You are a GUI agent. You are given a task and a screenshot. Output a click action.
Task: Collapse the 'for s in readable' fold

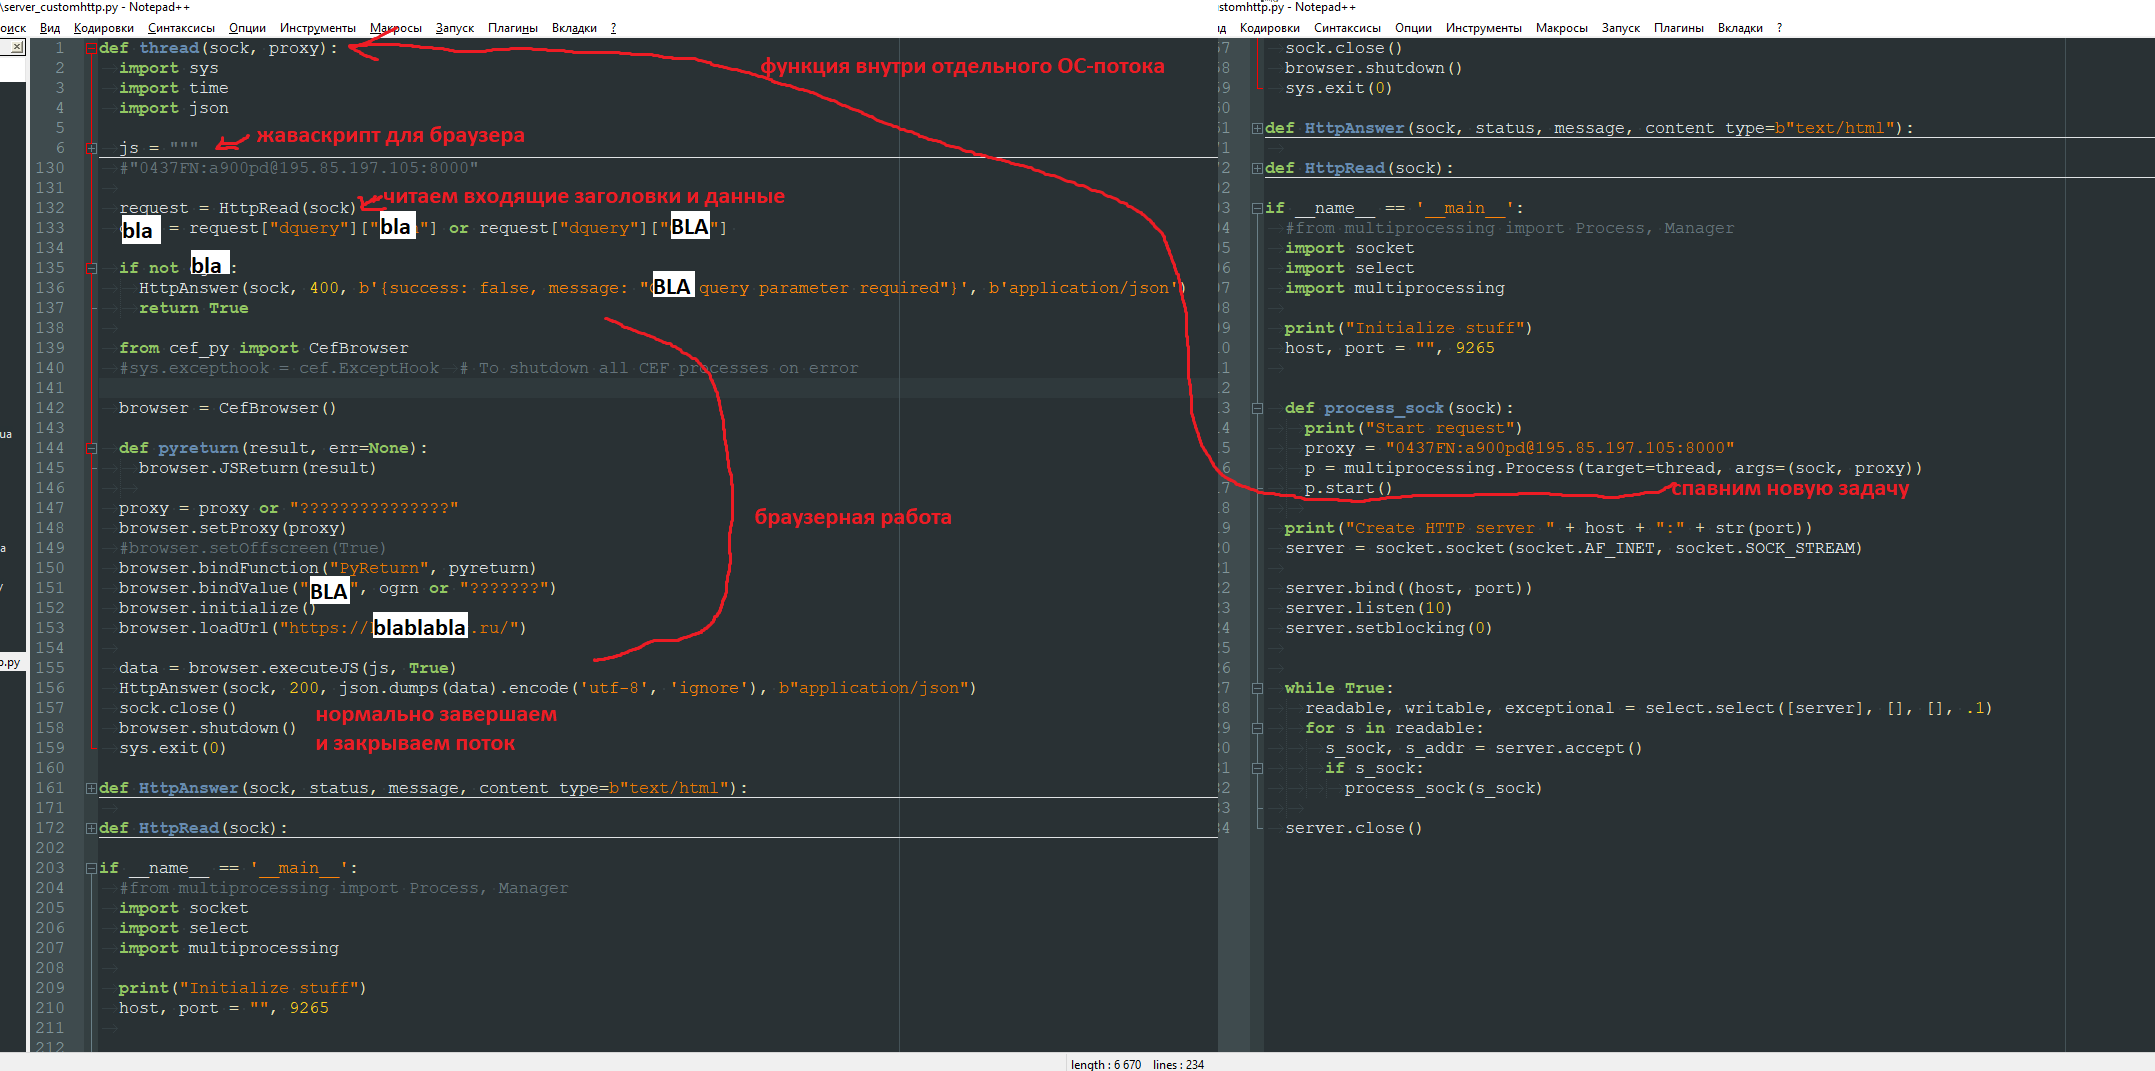[1257, 728]
